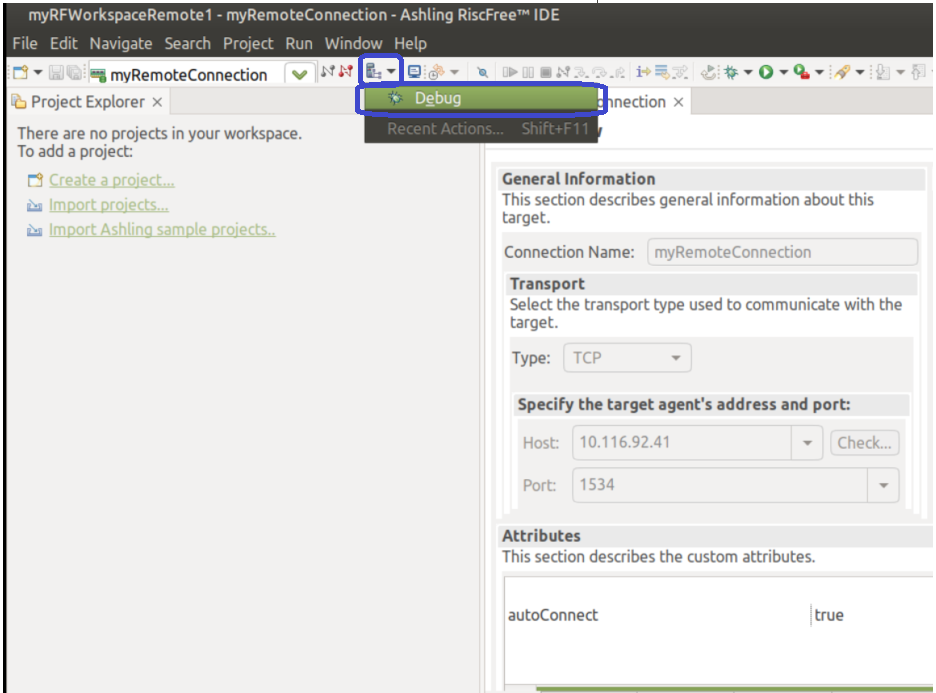Screen dimensions: 936x693
Task: Expand the remote actions dropdown arrow
Action: coord(391,72)
